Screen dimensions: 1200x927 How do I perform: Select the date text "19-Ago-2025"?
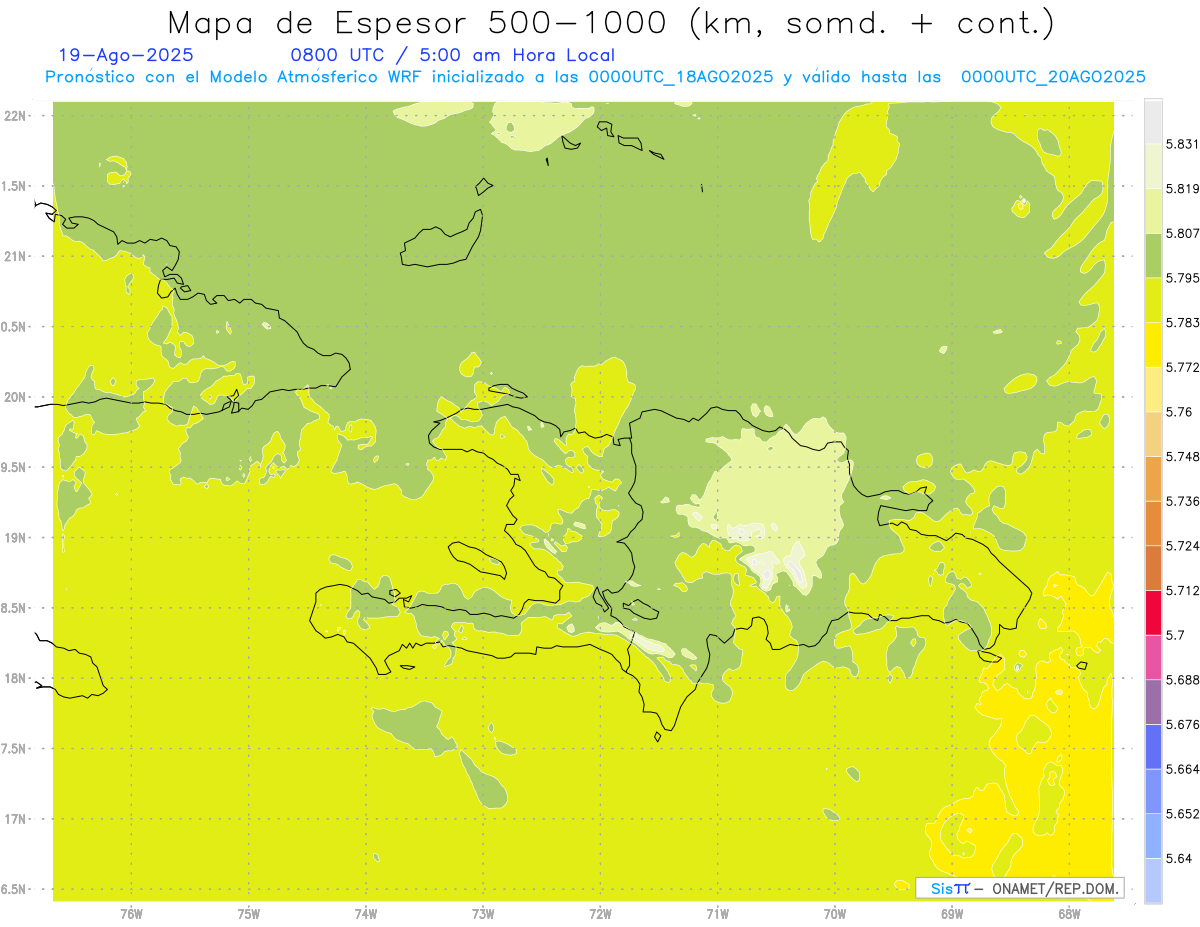click(126, 56)
